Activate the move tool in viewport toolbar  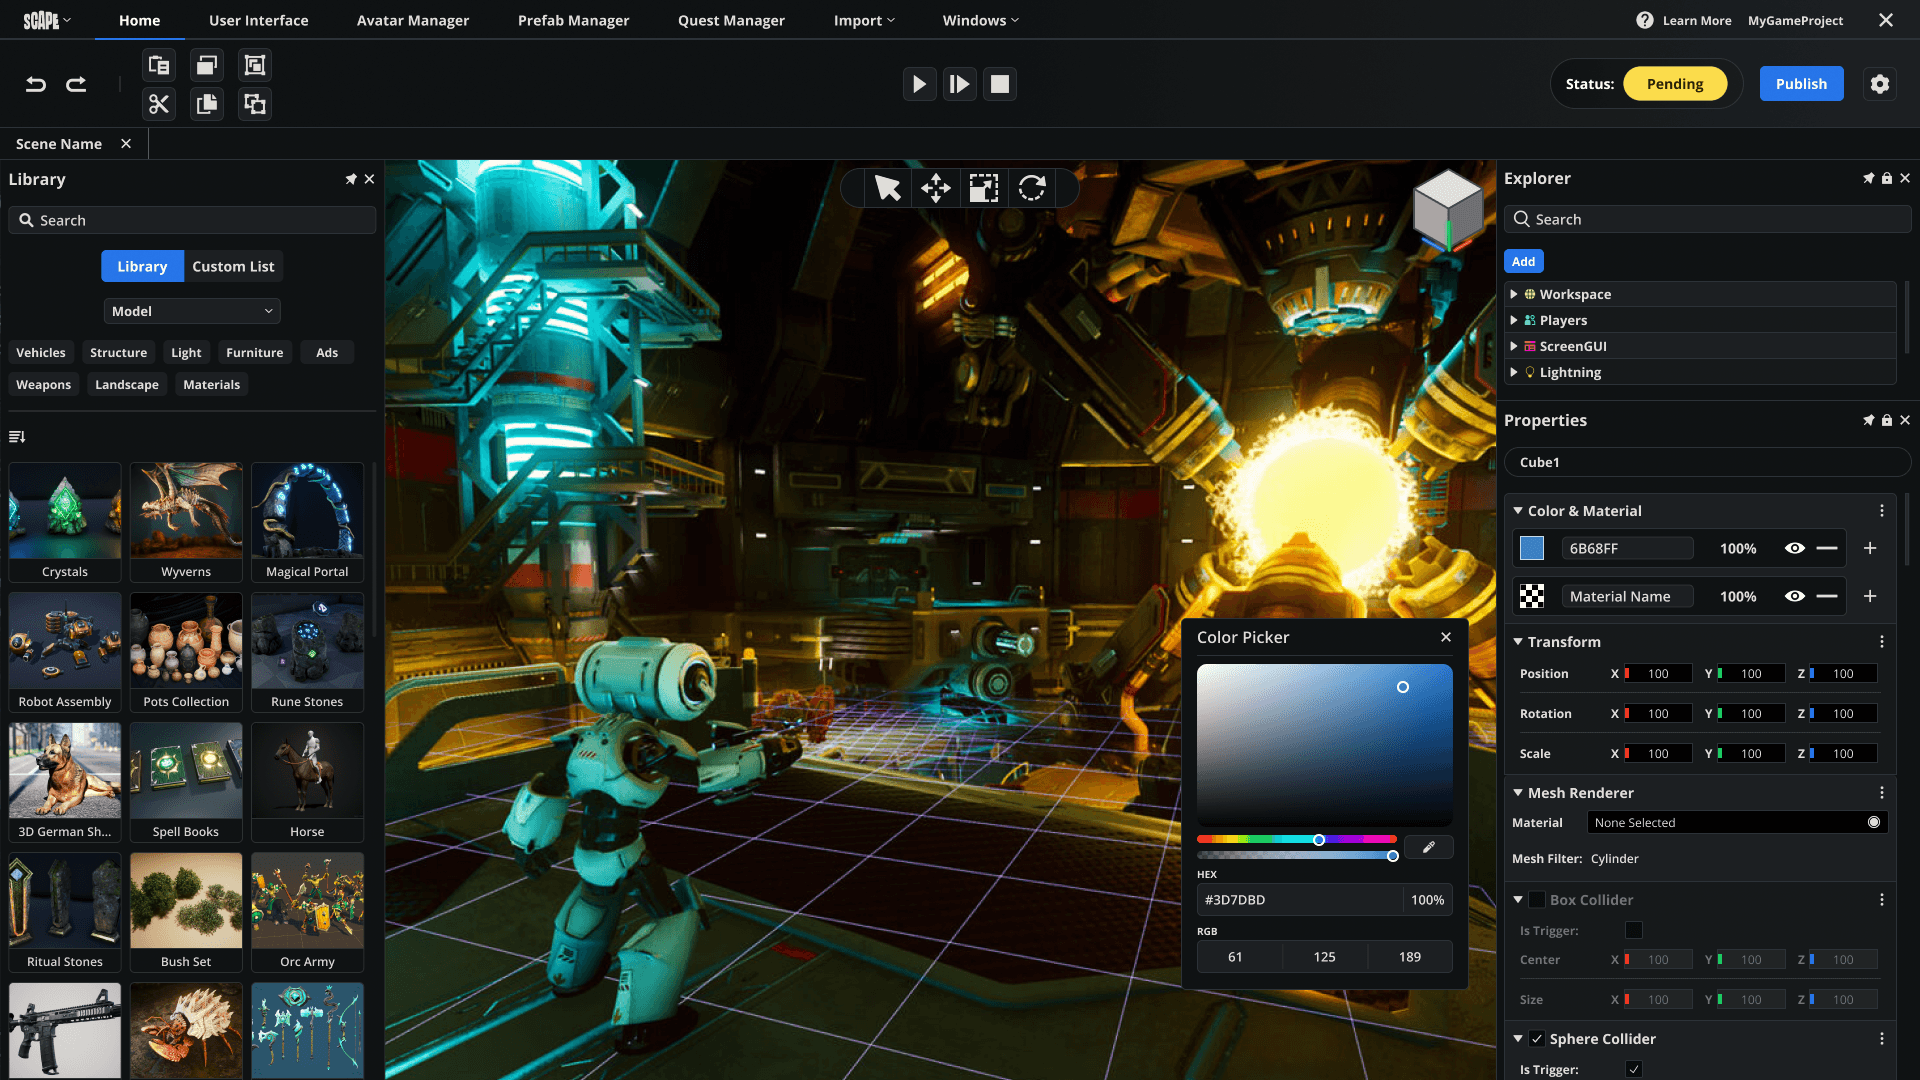935,188
